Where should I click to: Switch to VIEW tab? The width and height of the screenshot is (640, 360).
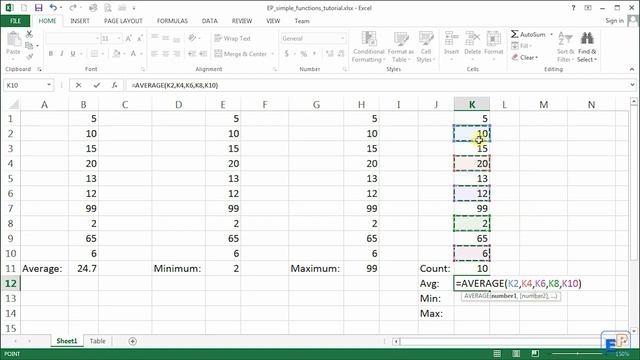pyautogui.click(x=273, y=21)
